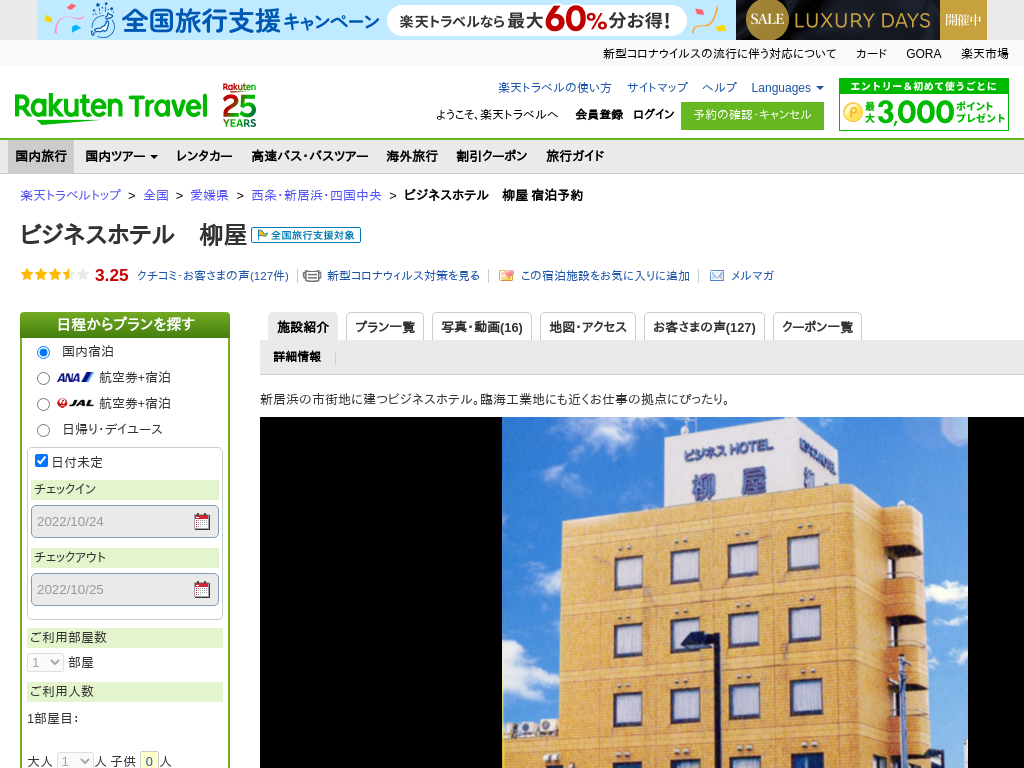Click the LUXURY DAYS sale banner
The image size is (1024, 768).
coord(861,20)
